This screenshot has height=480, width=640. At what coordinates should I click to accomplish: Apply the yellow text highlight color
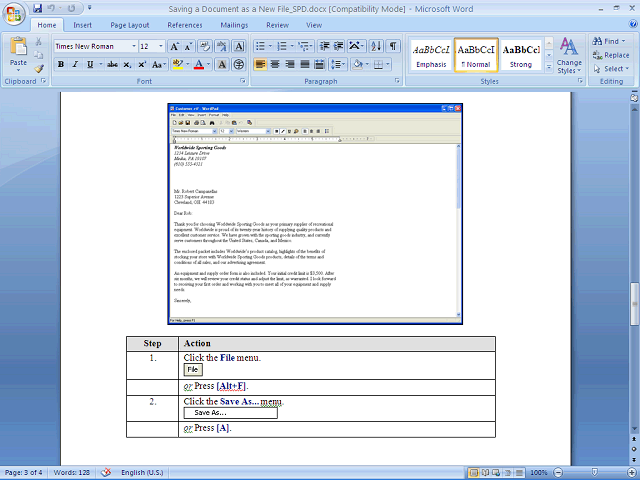click(178, 64)
